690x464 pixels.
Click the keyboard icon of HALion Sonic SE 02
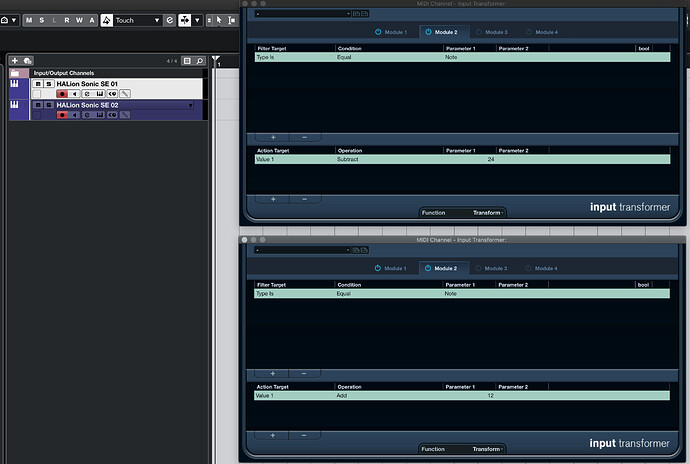pos(15,104)
